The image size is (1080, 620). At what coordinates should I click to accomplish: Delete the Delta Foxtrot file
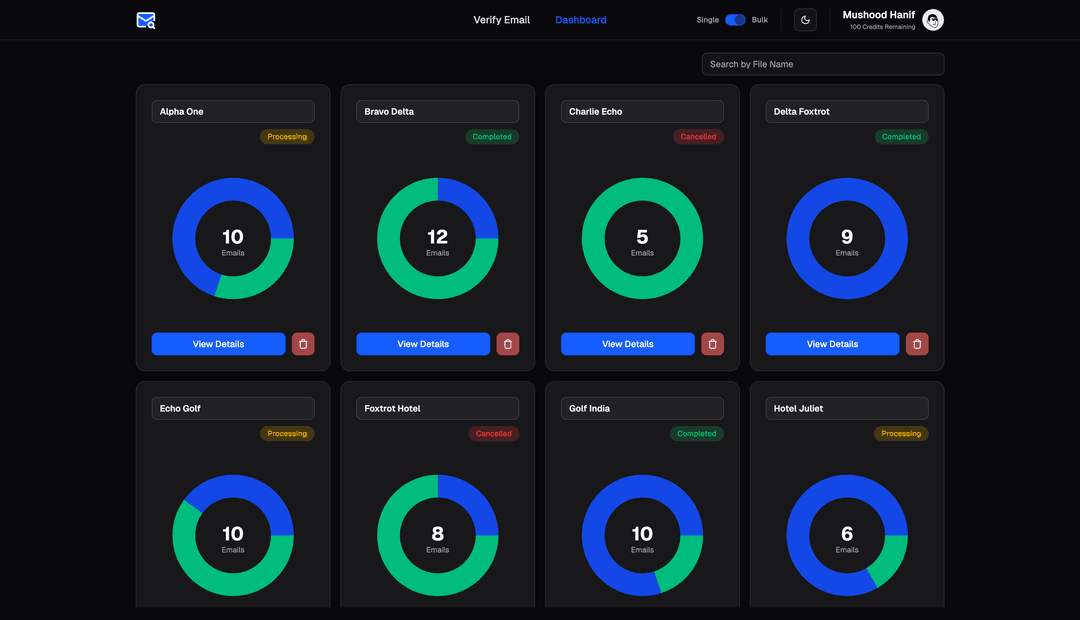(x=917, y=344)
